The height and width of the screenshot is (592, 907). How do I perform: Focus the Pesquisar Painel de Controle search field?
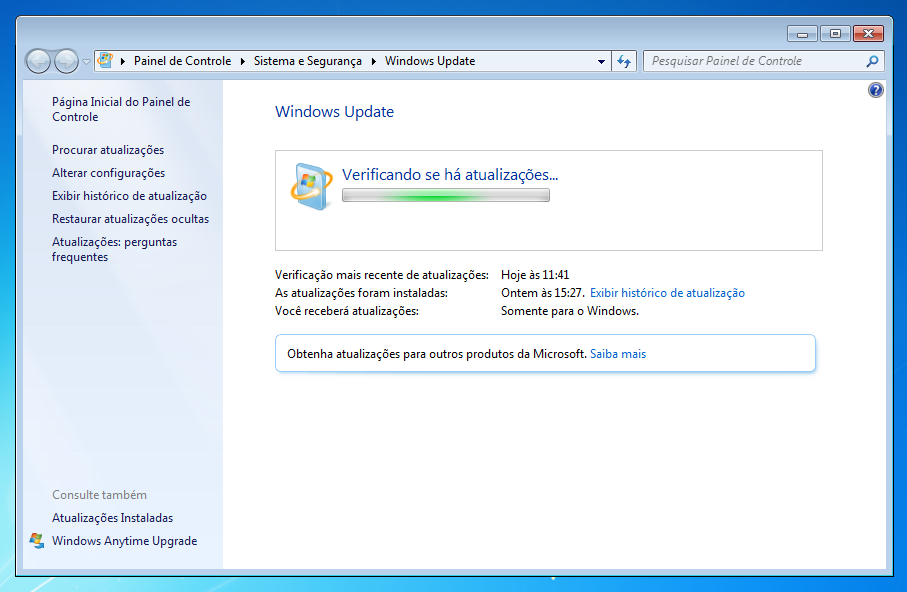(764, 61)
